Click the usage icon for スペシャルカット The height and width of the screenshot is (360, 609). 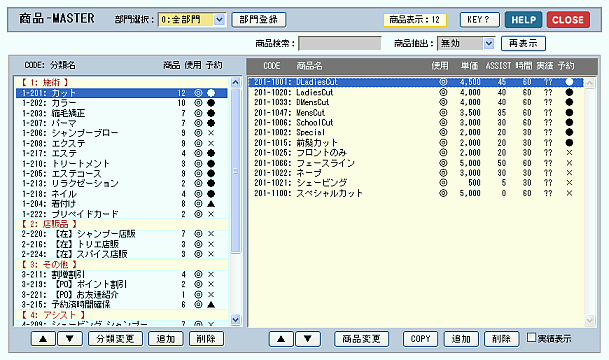[x=443, y=193]
